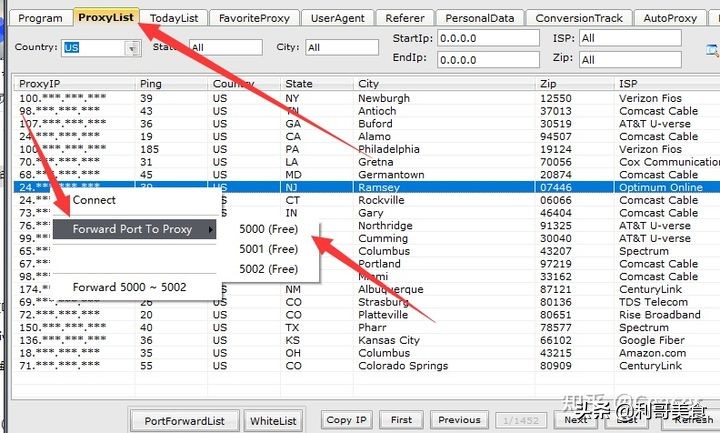Select the Platteville city cell
This screenshot has height=433, width=720.
tap(383, 315)
